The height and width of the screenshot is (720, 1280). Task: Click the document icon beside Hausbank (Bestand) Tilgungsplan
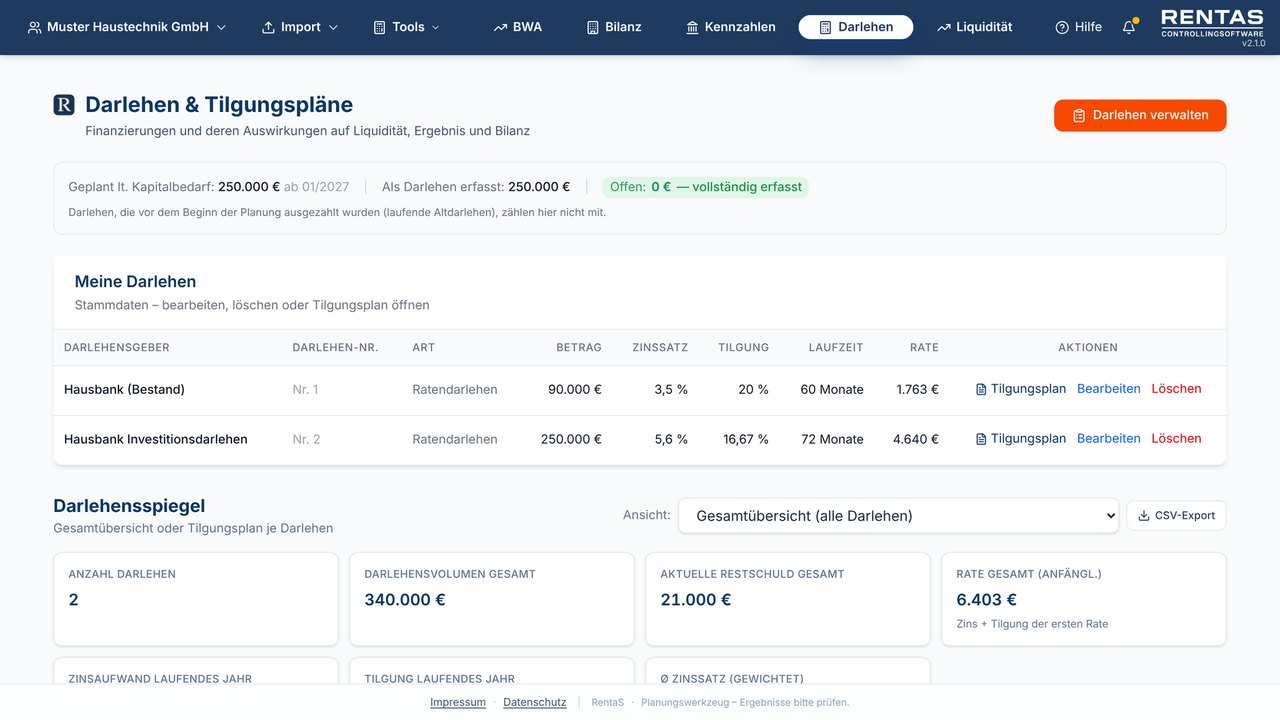coord(981,389)
